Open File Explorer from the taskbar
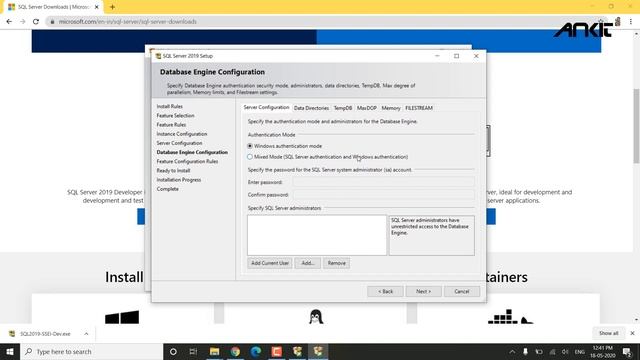The image size is (640, 360). [x=214, y=351]
